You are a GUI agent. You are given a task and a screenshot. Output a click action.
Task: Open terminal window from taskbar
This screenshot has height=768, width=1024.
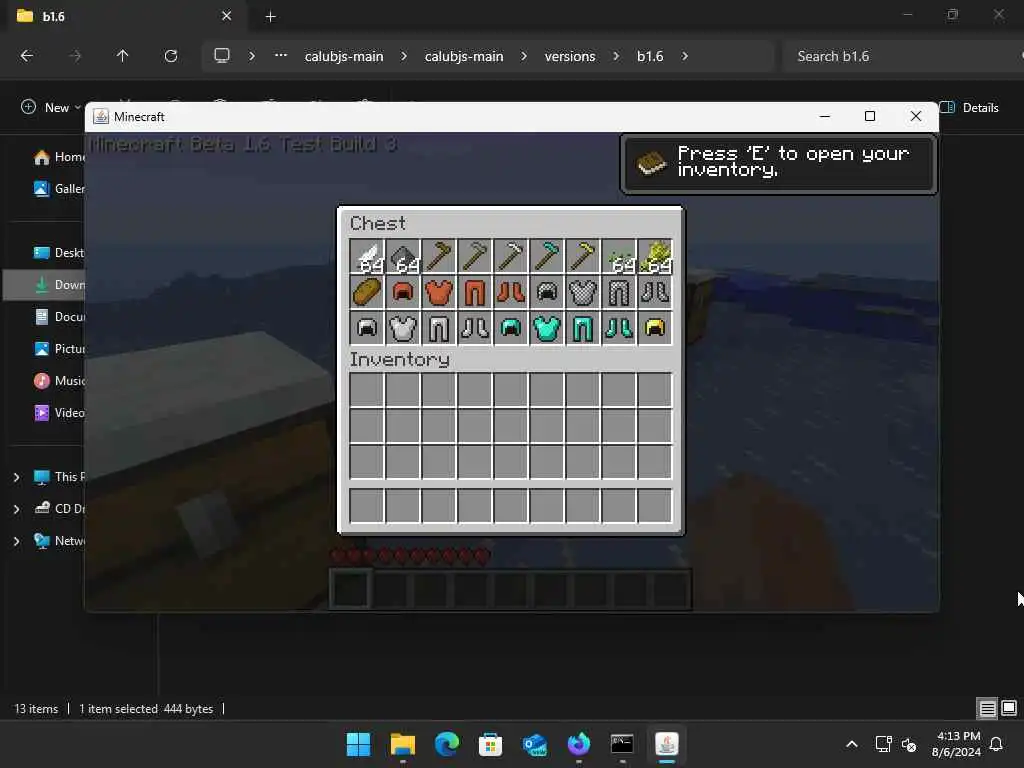[x=622, y=744]
